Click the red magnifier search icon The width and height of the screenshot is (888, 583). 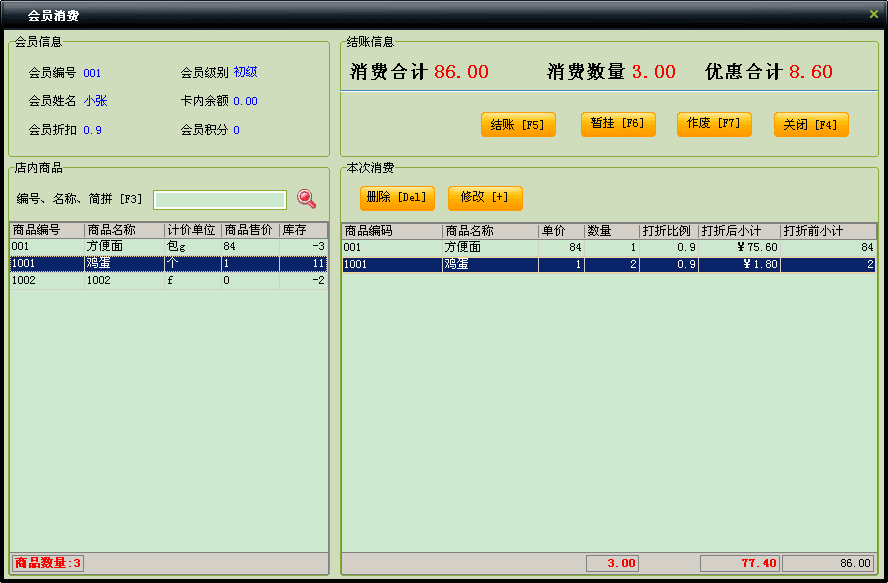pos(306,199)
